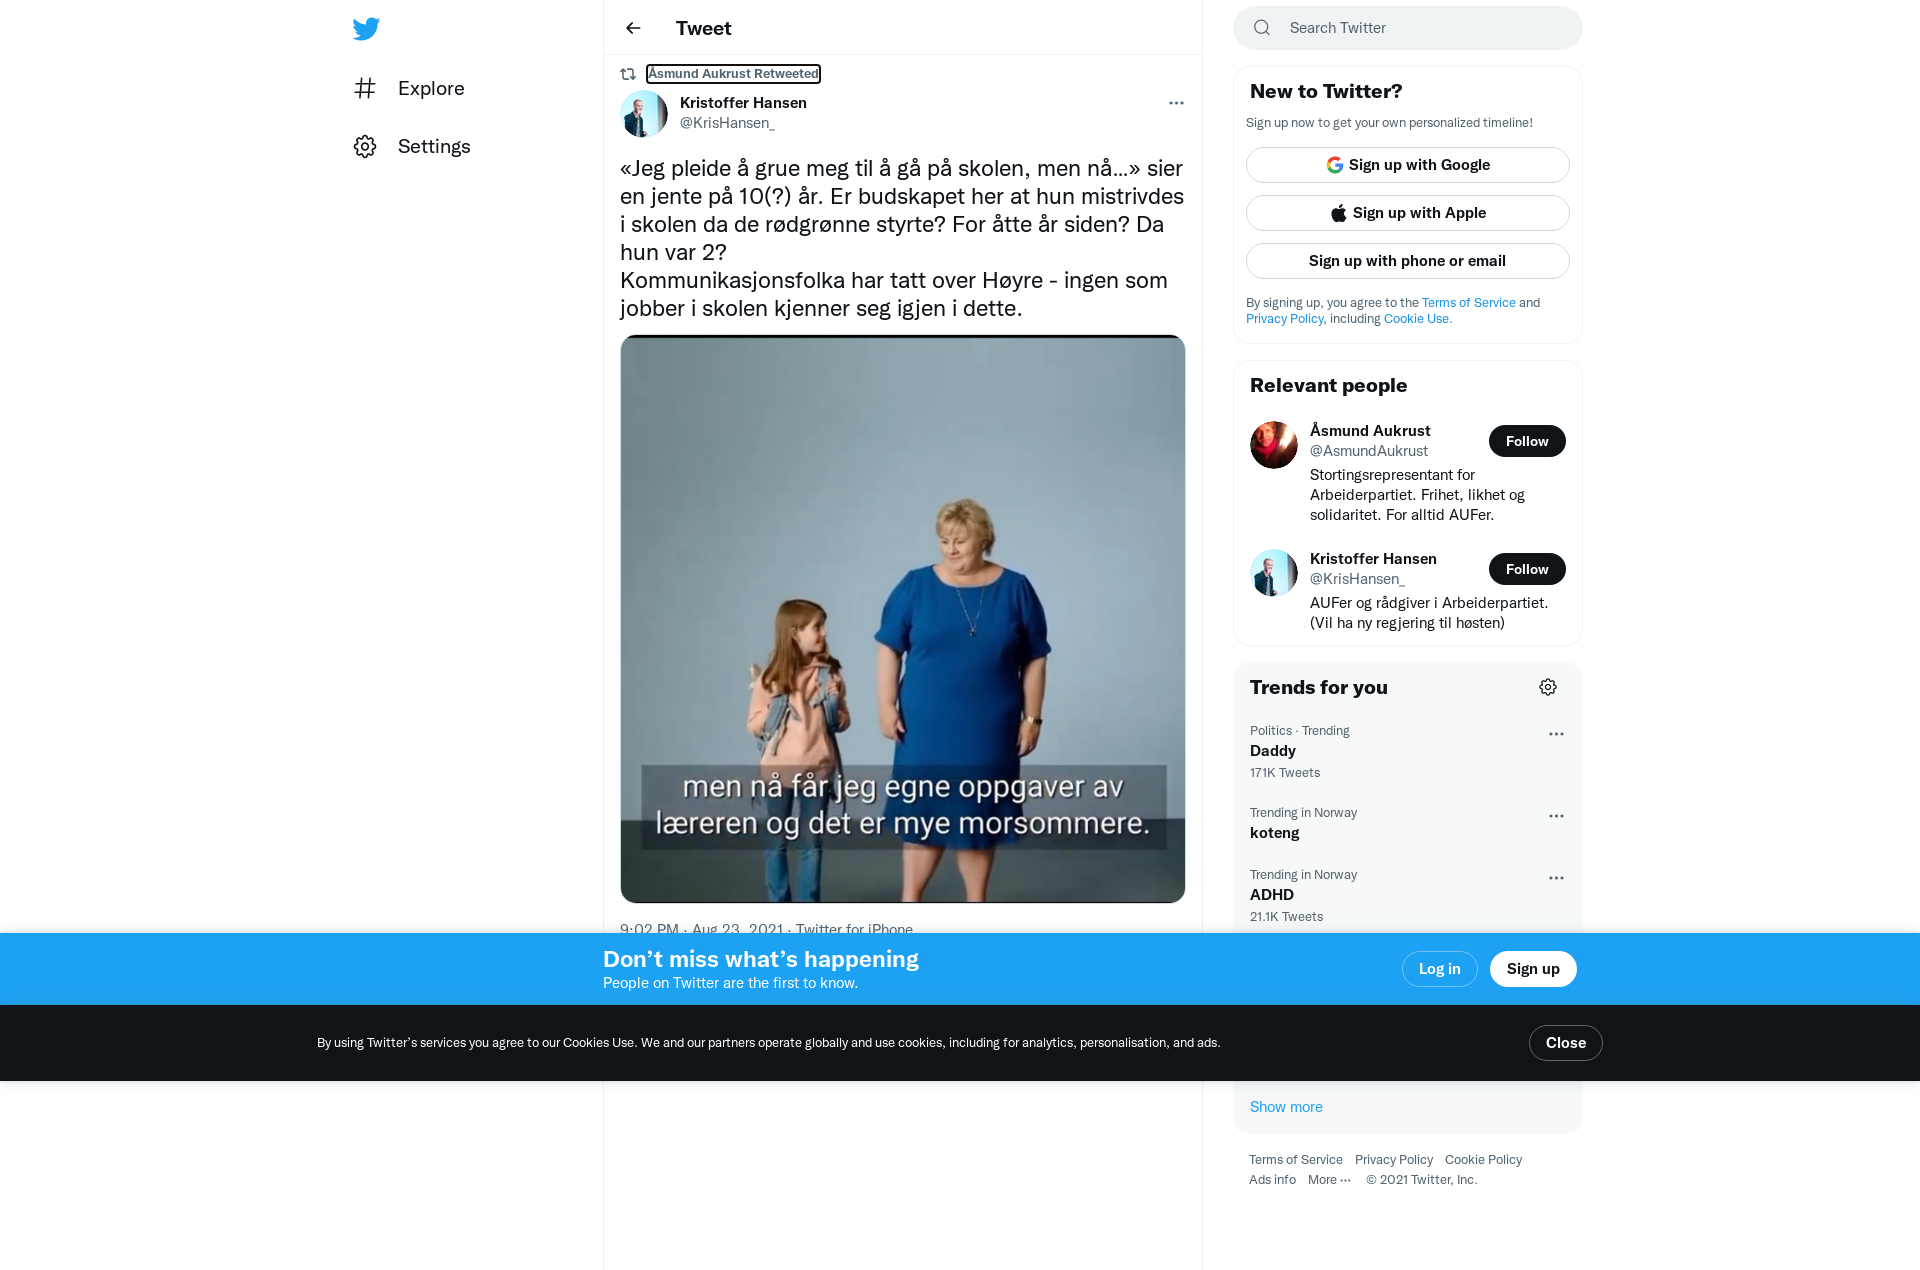Follow Åsmund Aukrust
Screen dimensions: 1920x1270
click(x=1527, y=441)
